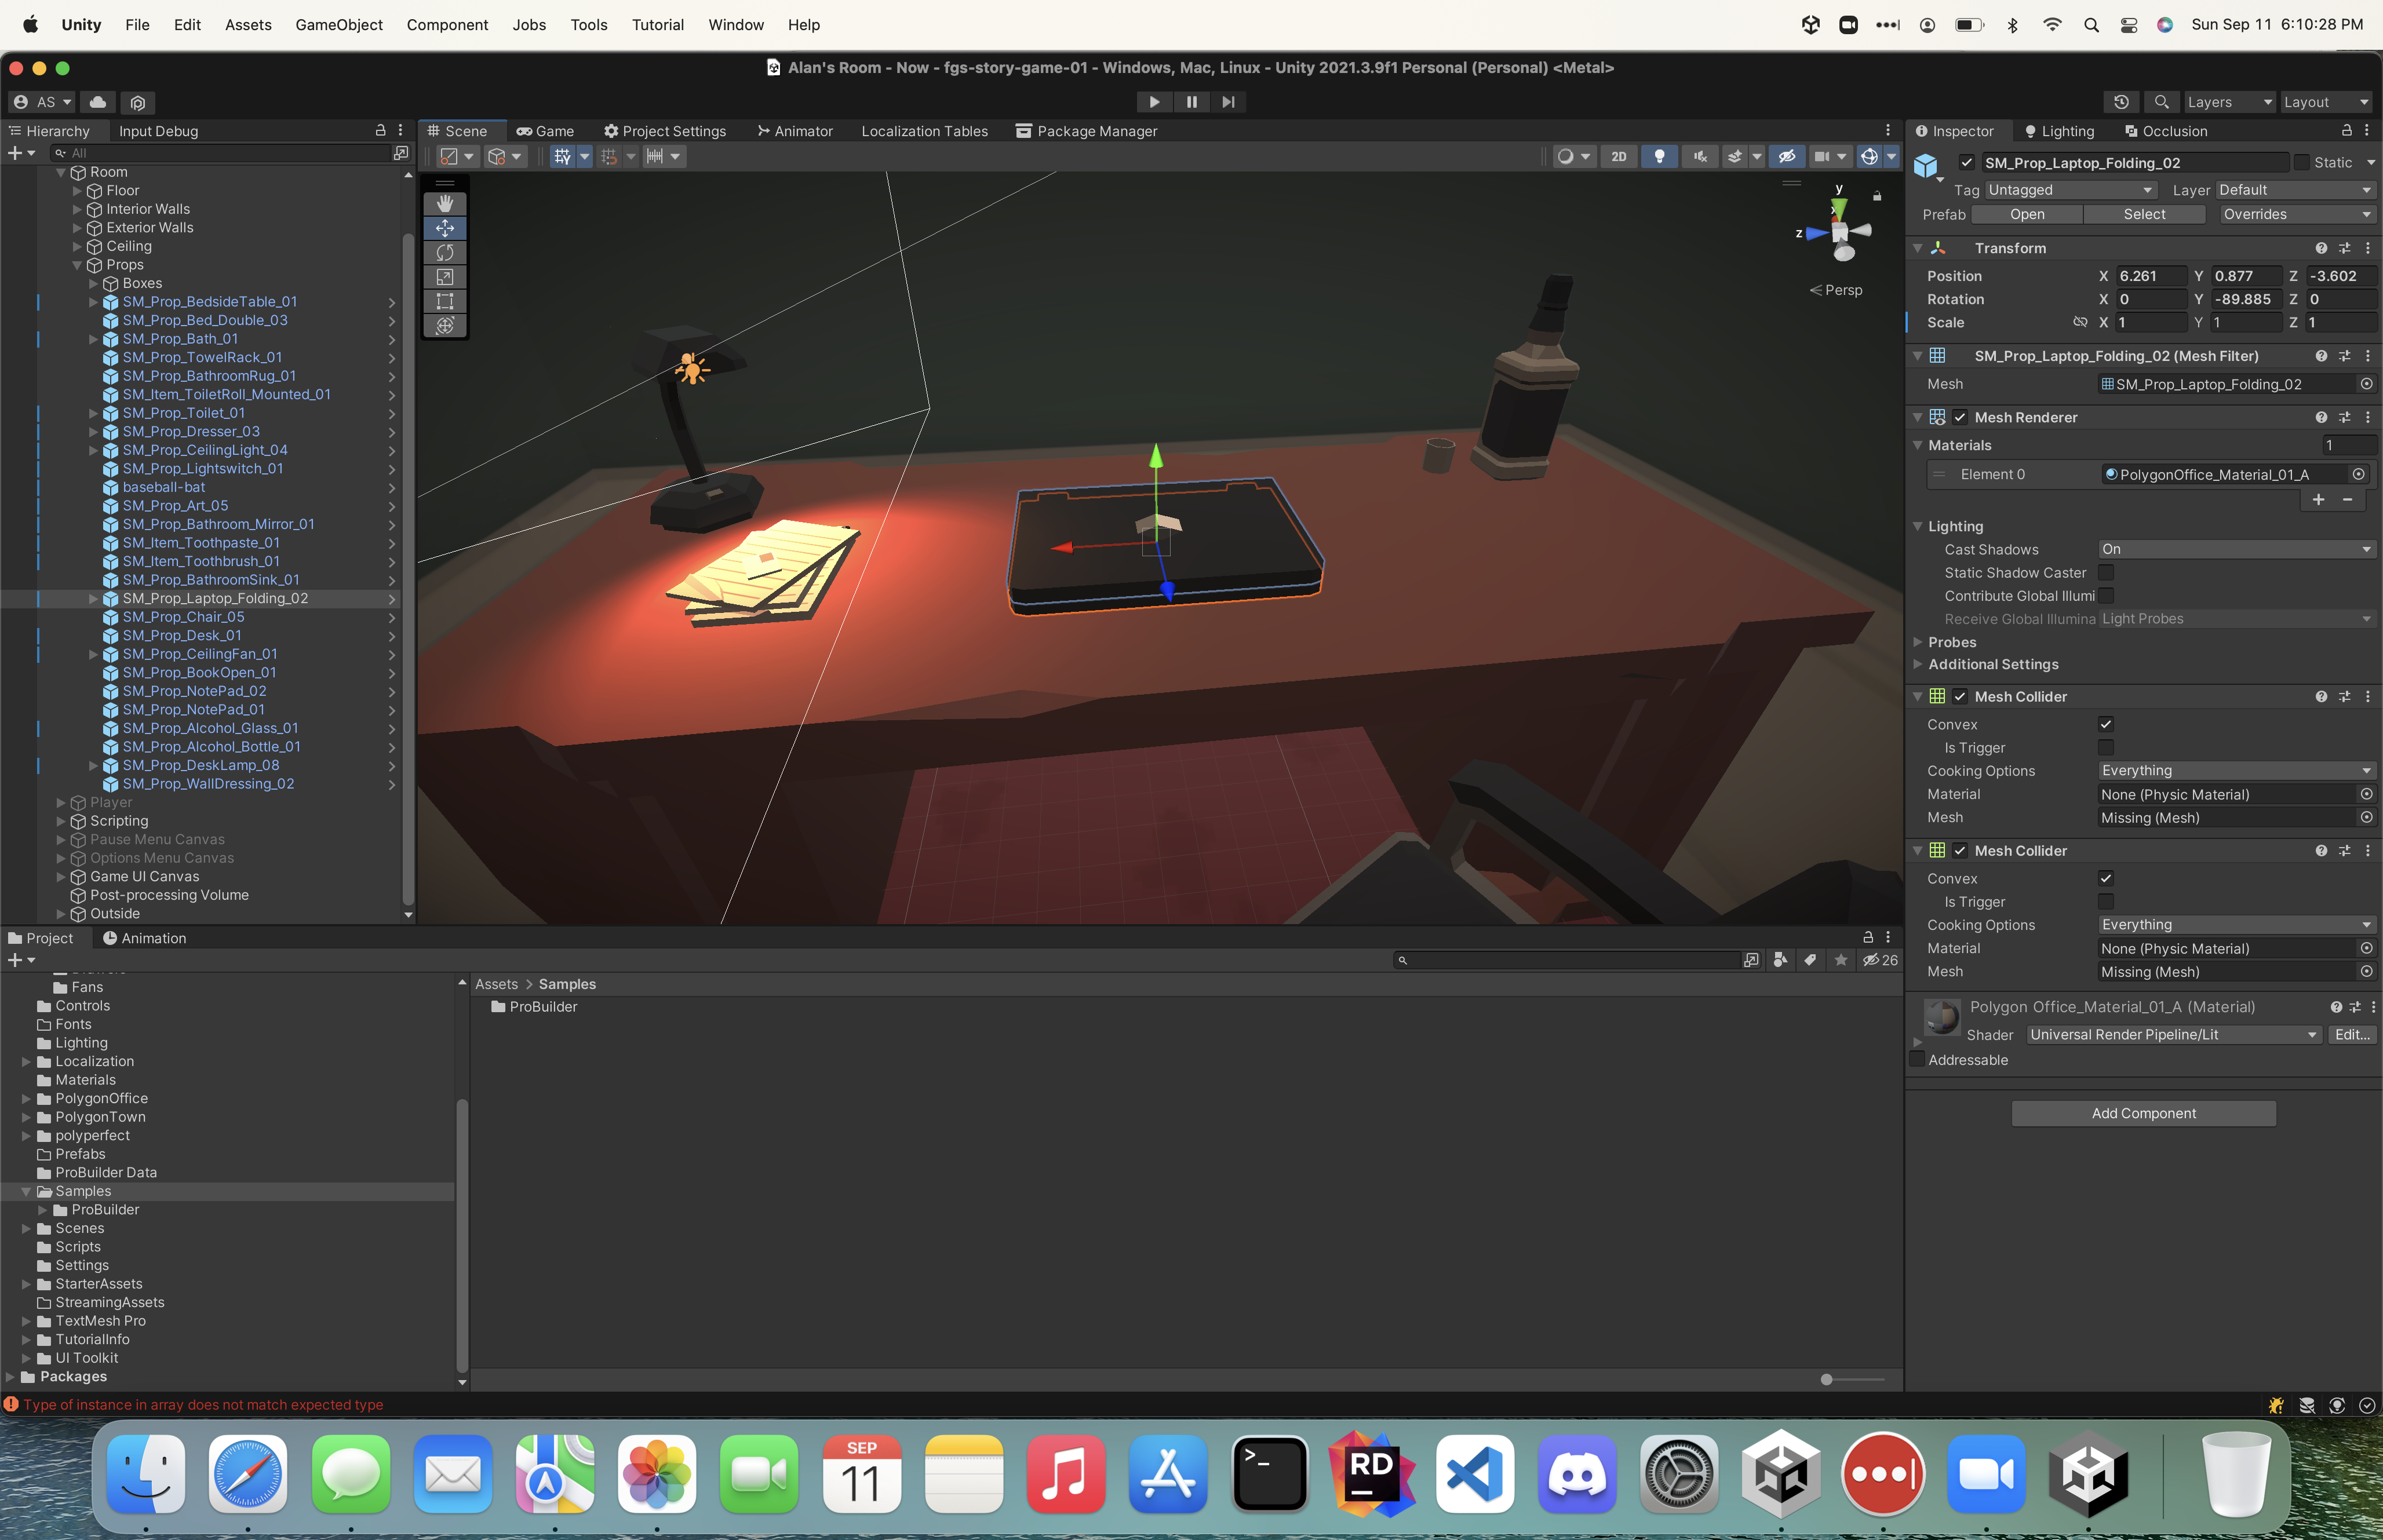Select the Rect transform tool
Screen dimensions: 2383x1540
(445, 301)
